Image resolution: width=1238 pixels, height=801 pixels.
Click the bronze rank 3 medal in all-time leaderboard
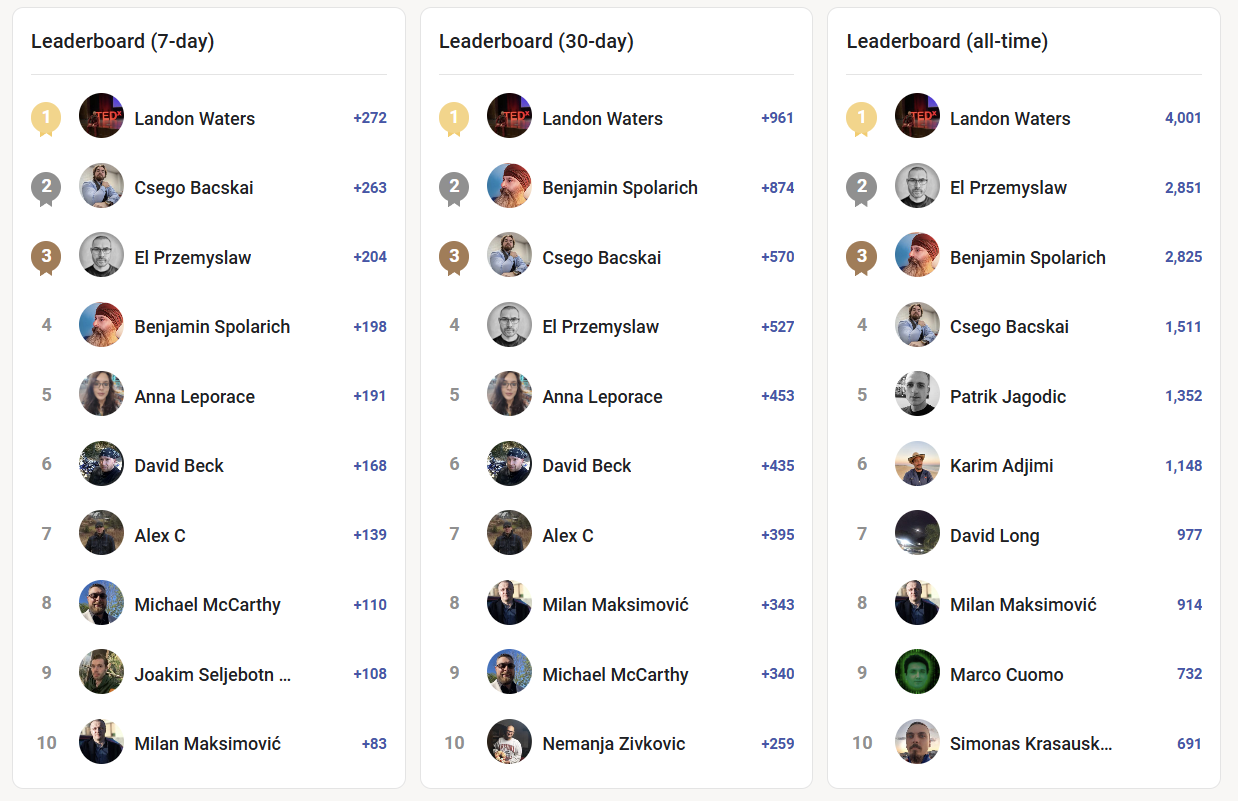coord(862,257)
